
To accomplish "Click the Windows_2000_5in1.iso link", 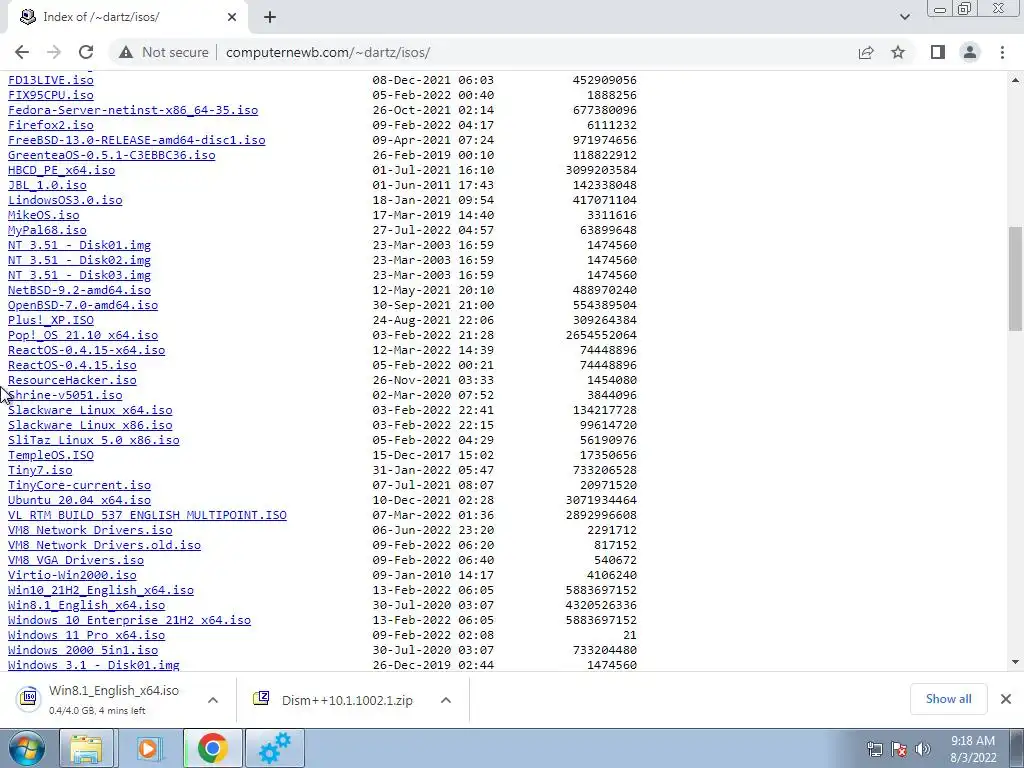I will click(83, 650).
